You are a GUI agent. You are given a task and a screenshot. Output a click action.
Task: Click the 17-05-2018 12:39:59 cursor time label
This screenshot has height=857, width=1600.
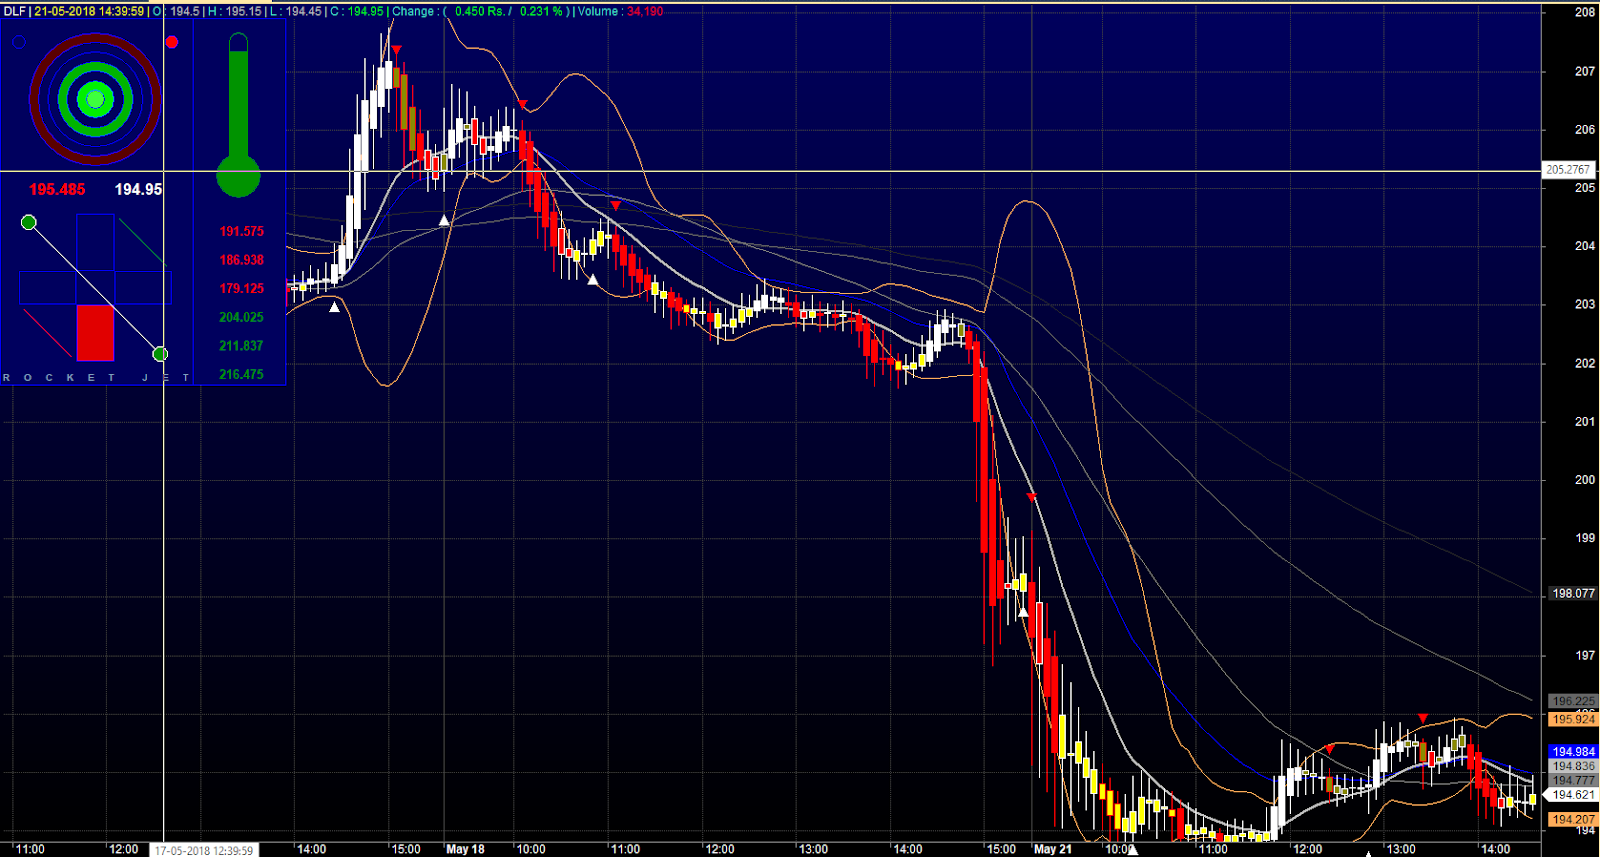204,851
